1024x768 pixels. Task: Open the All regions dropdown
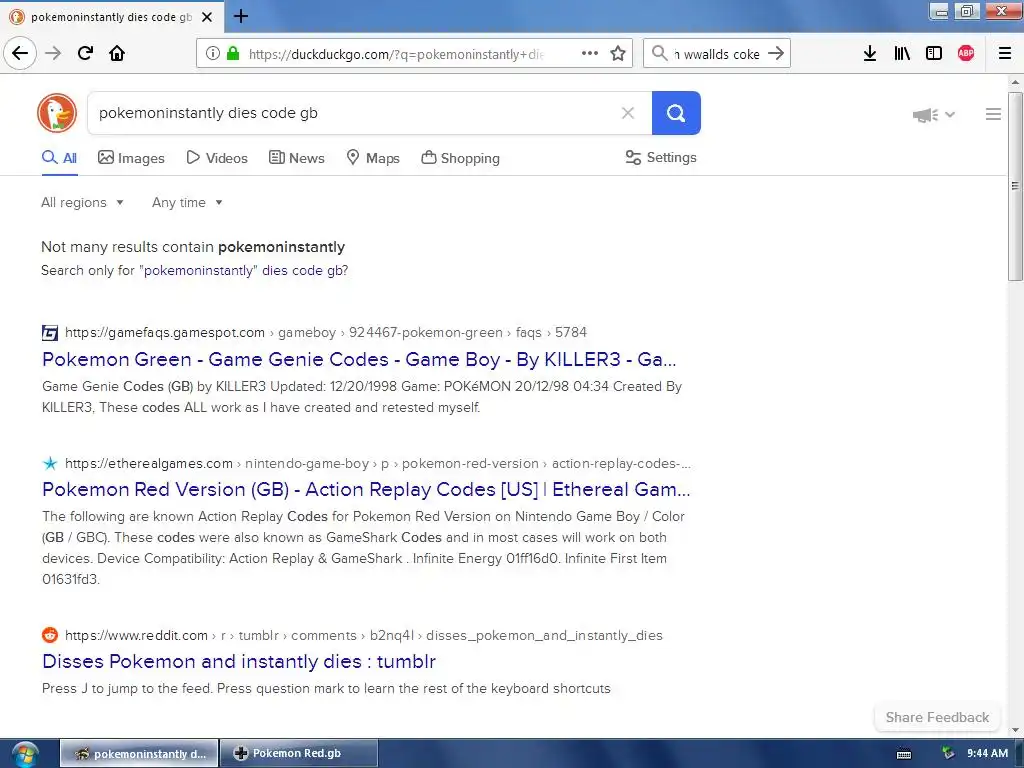click(82, 202)
